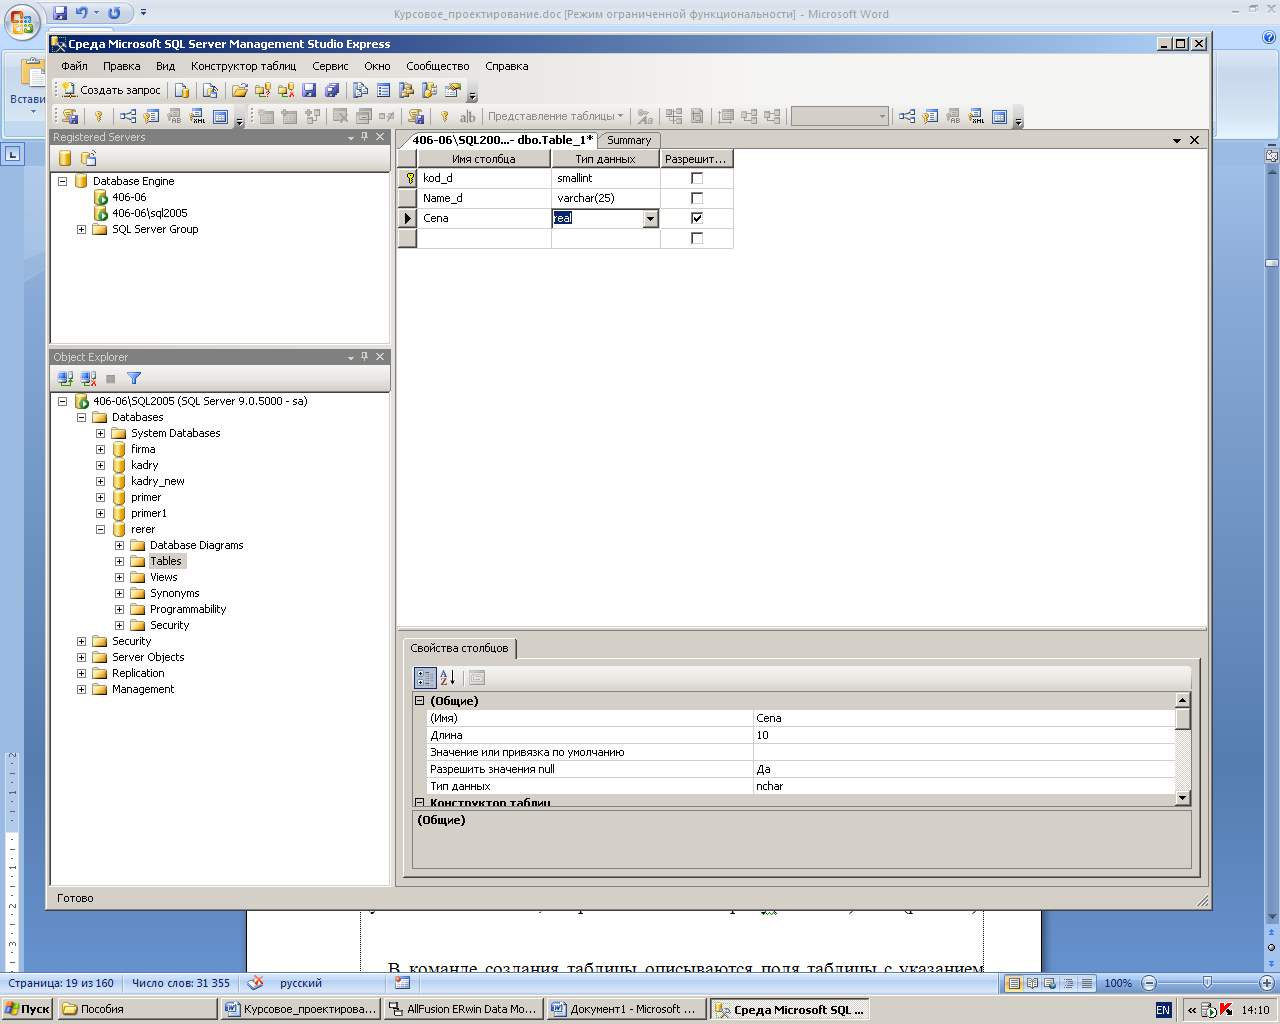Open Пособия folder from taskbar
Screen dimensions: 1280x1024
[x=137, y=1009]
